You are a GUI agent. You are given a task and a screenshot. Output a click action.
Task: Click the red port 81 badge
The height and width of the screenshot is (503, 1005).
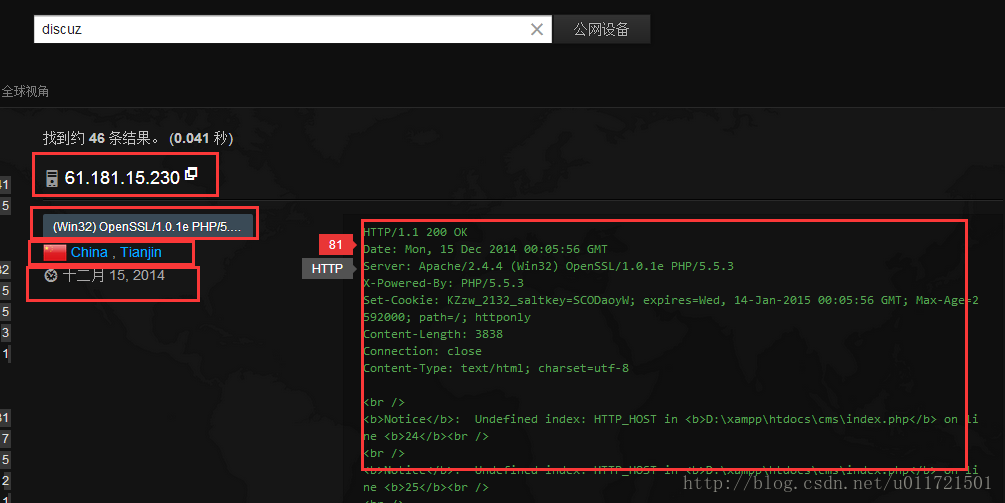335,244
